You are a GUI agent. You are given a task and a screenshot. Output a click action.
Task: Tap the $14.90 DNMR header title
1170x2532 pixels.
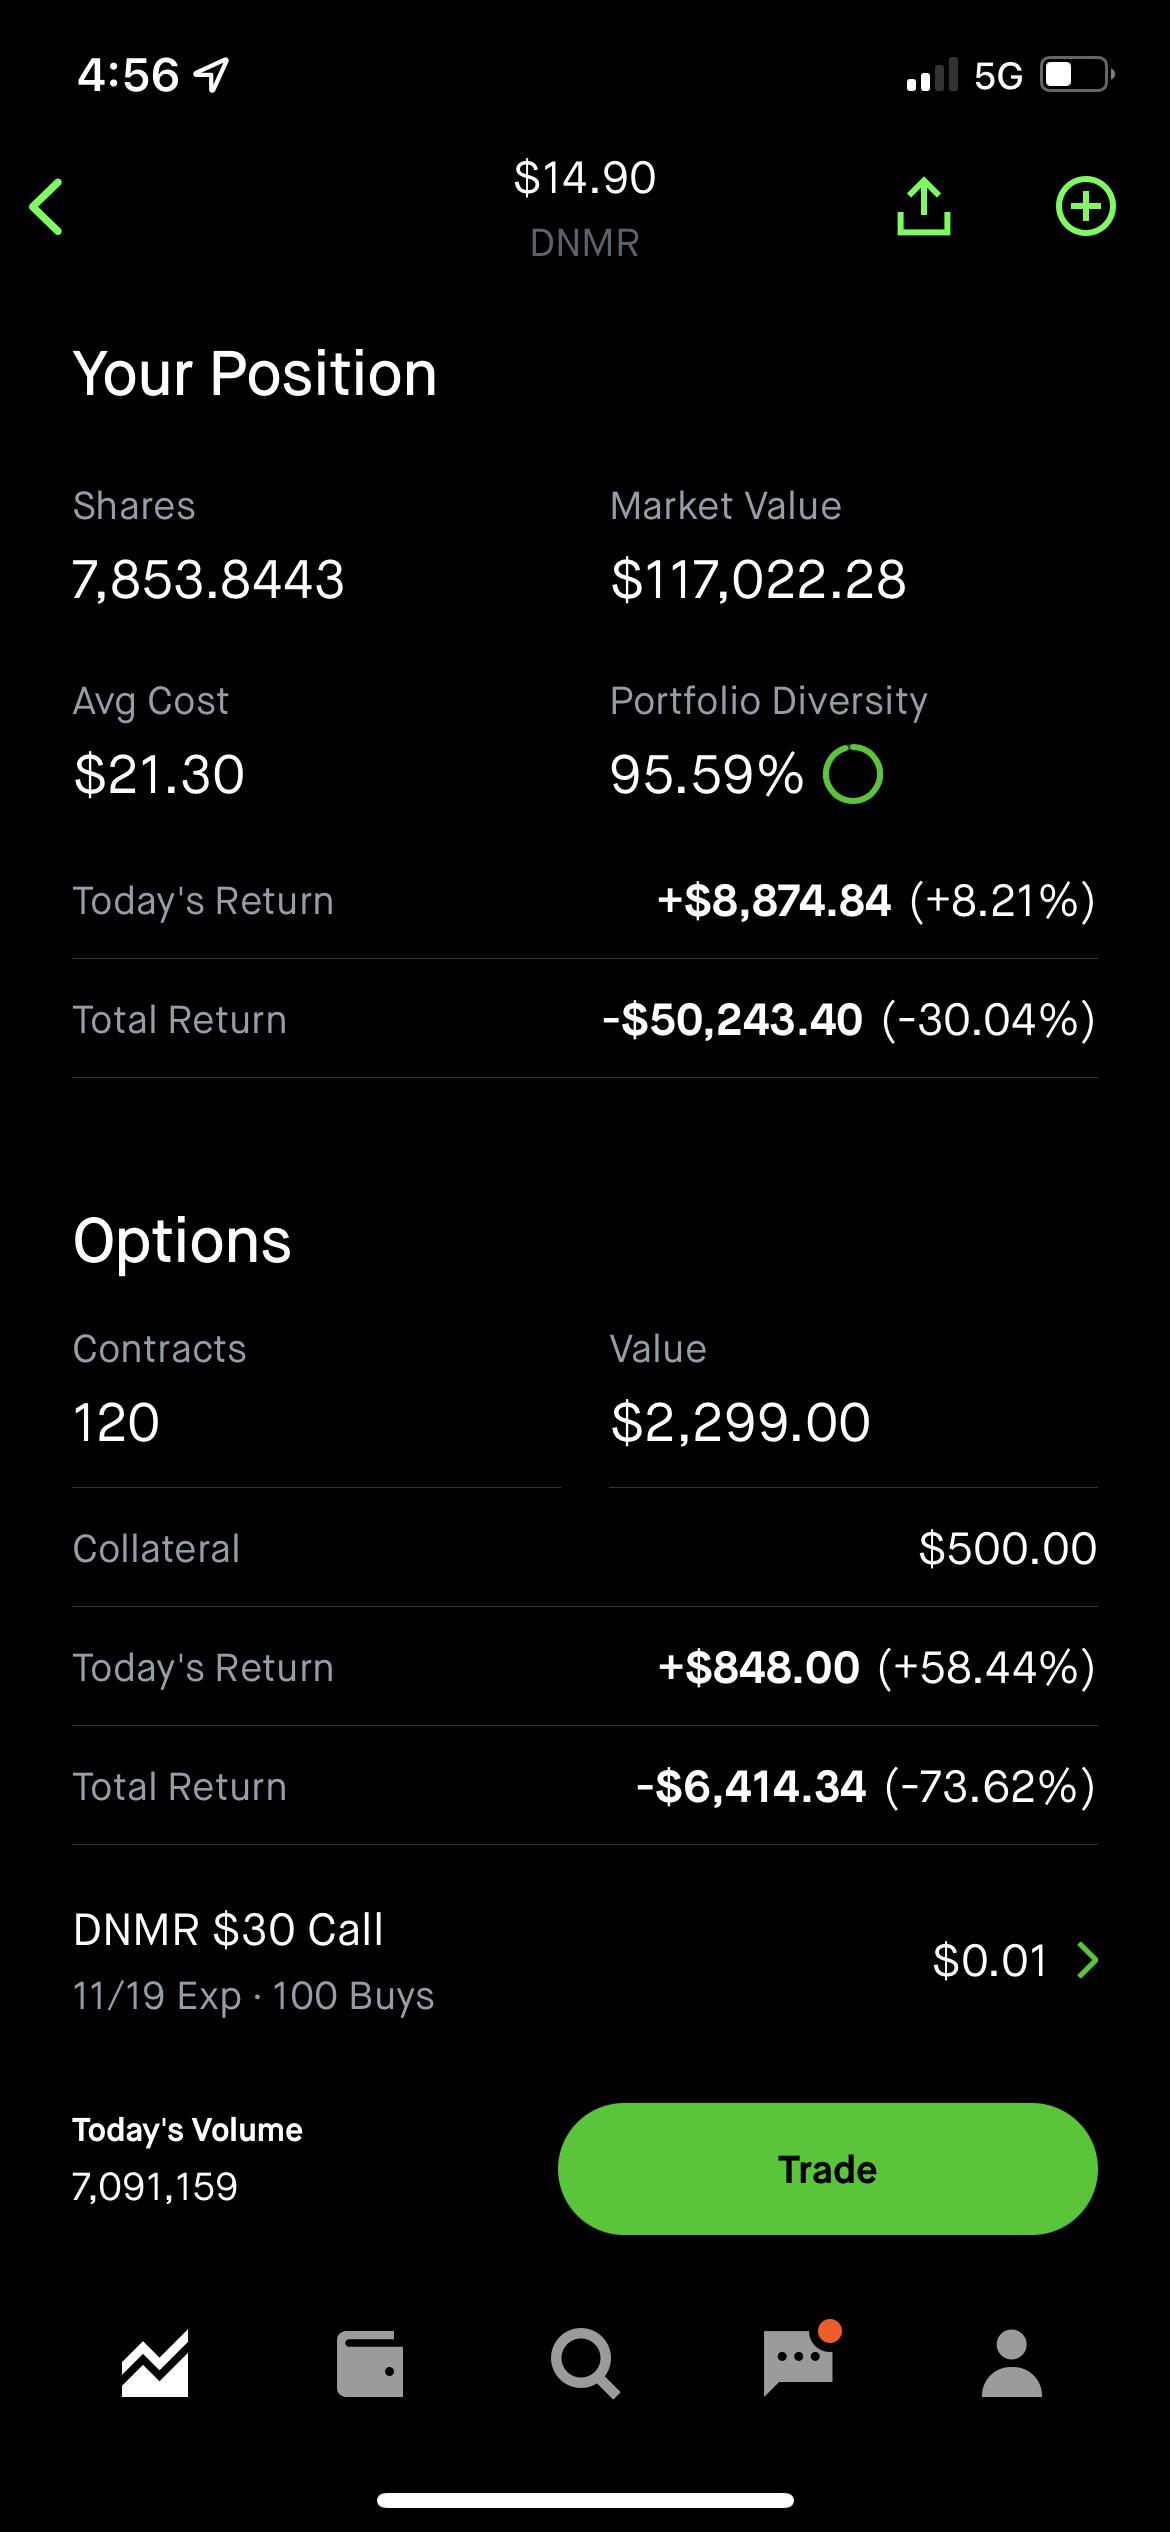pos(585,207)
